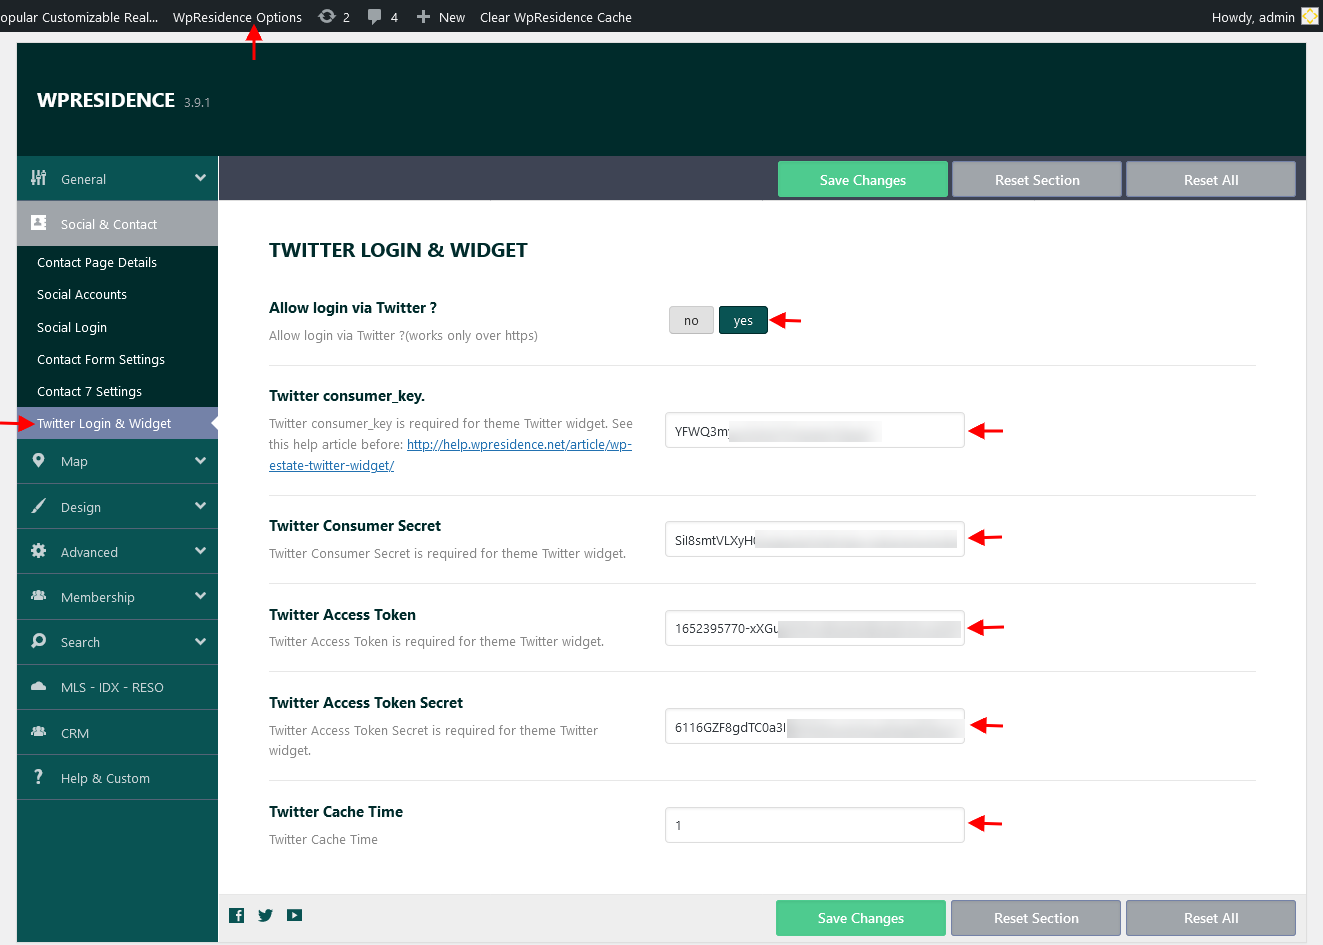The height and width of the screenshot is (945, 1323).
Task: Click the Map pin icon
Action: pos(39,460)
